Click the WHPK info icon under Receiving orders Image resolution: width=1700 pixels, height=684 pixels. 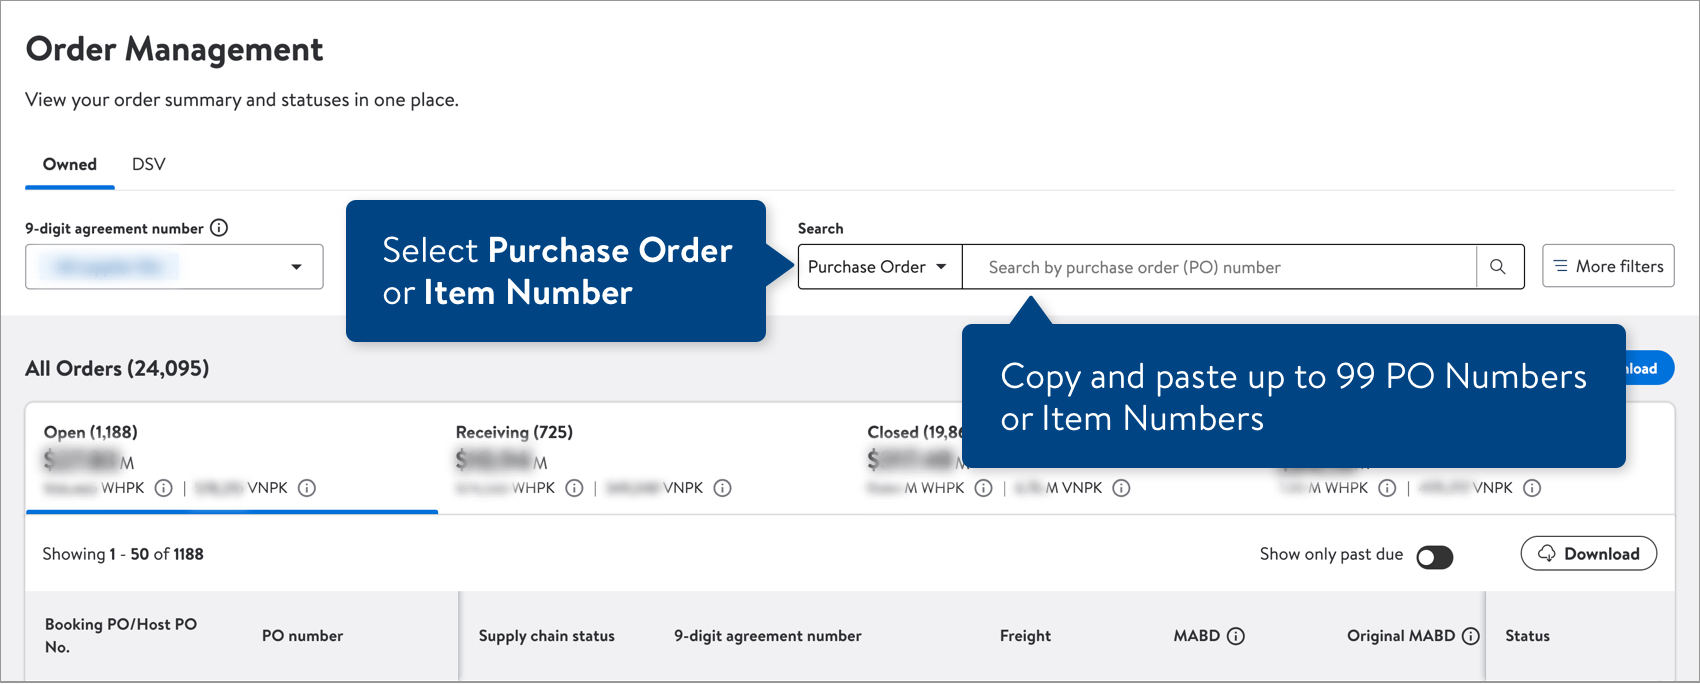(574, 488)
